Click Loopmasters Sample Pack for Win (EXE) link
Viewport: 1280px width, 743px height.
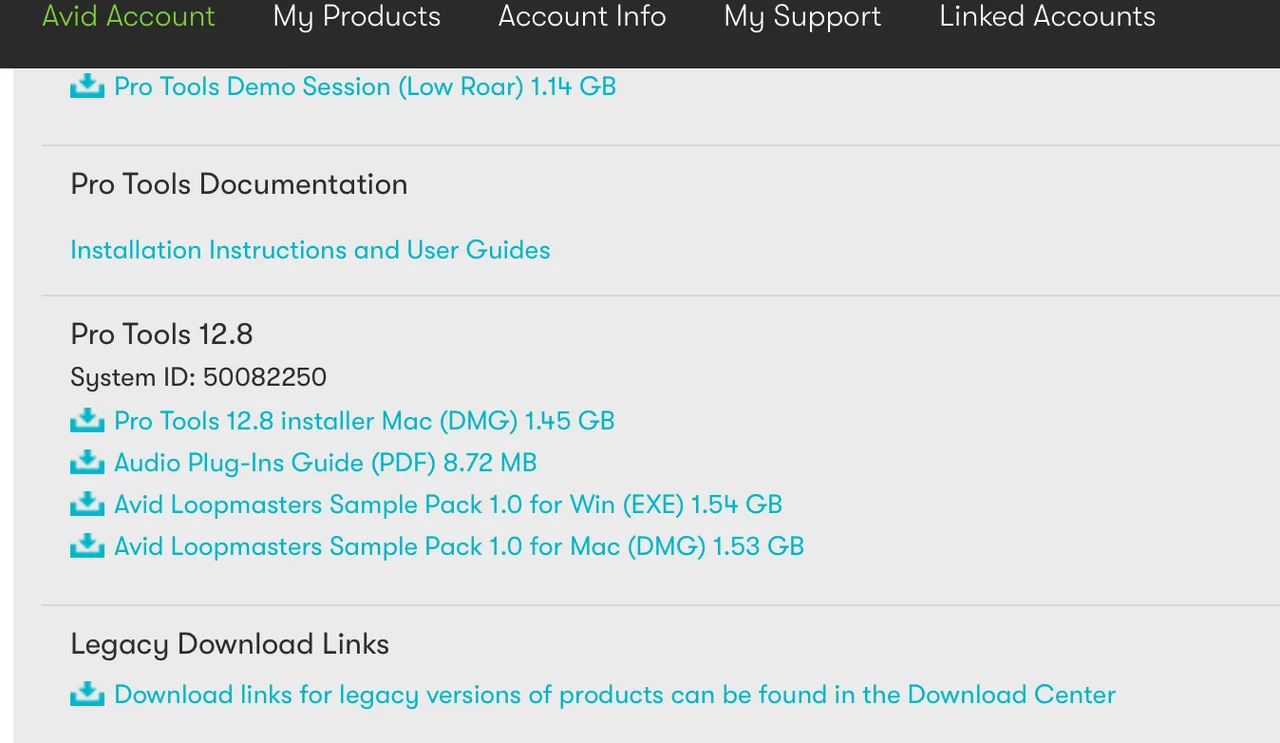point(448,505)
